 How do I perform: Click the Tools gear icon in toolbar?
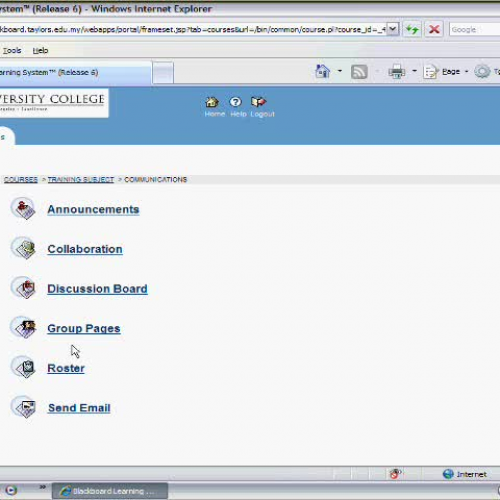[x=482, y=71]
